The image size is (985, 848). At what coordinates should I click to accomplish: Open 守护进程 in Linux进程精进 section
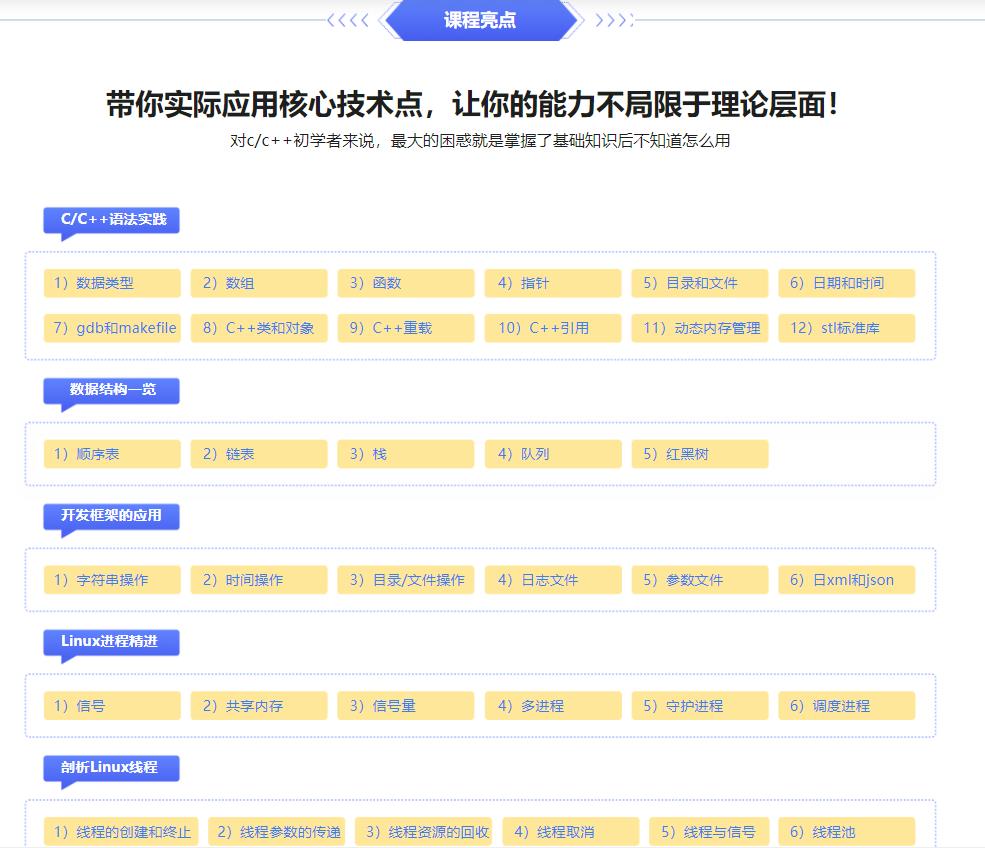click(x=698, y=705)
